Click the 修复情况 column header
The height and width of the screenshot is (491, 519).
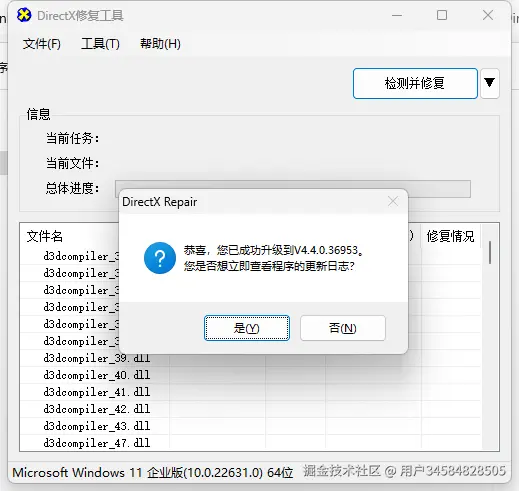pyautogui.click(x=450, y=236)
